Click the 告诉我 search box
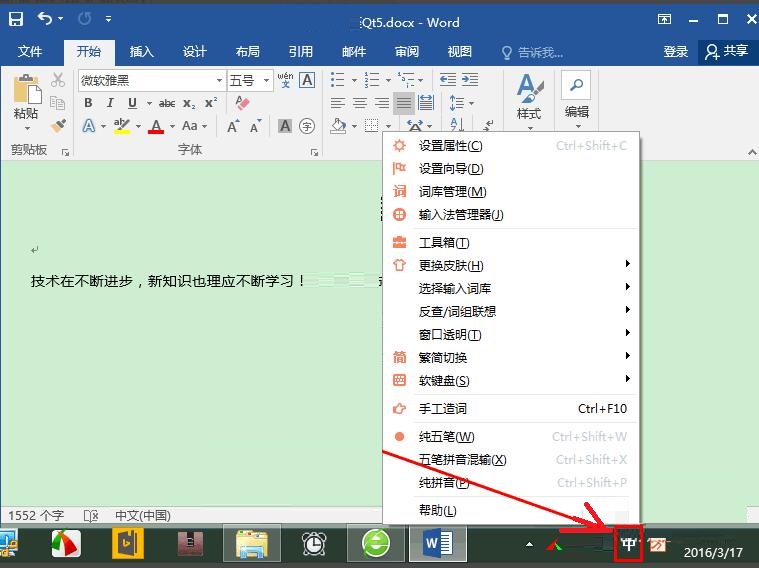The height and width of the screenshot is (568, 759). (532, 52)
